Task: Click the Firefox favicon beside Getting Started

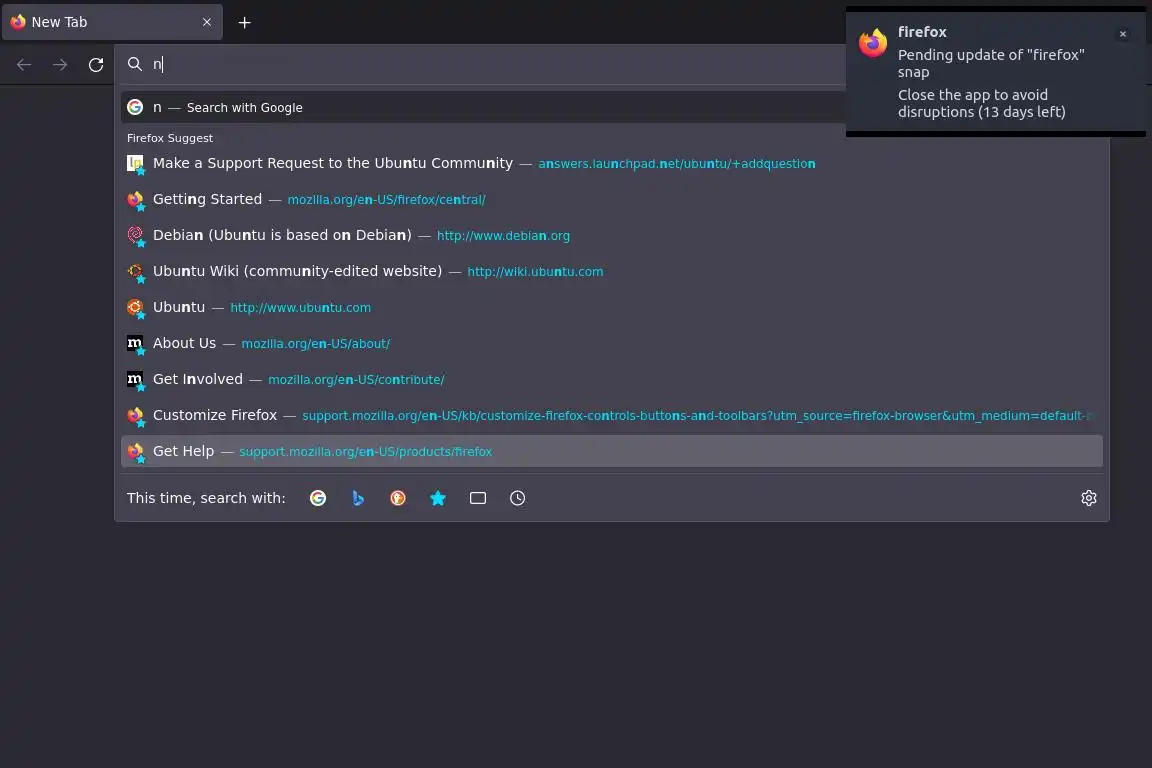Action: pyautogui.click(x=135, y=199)
